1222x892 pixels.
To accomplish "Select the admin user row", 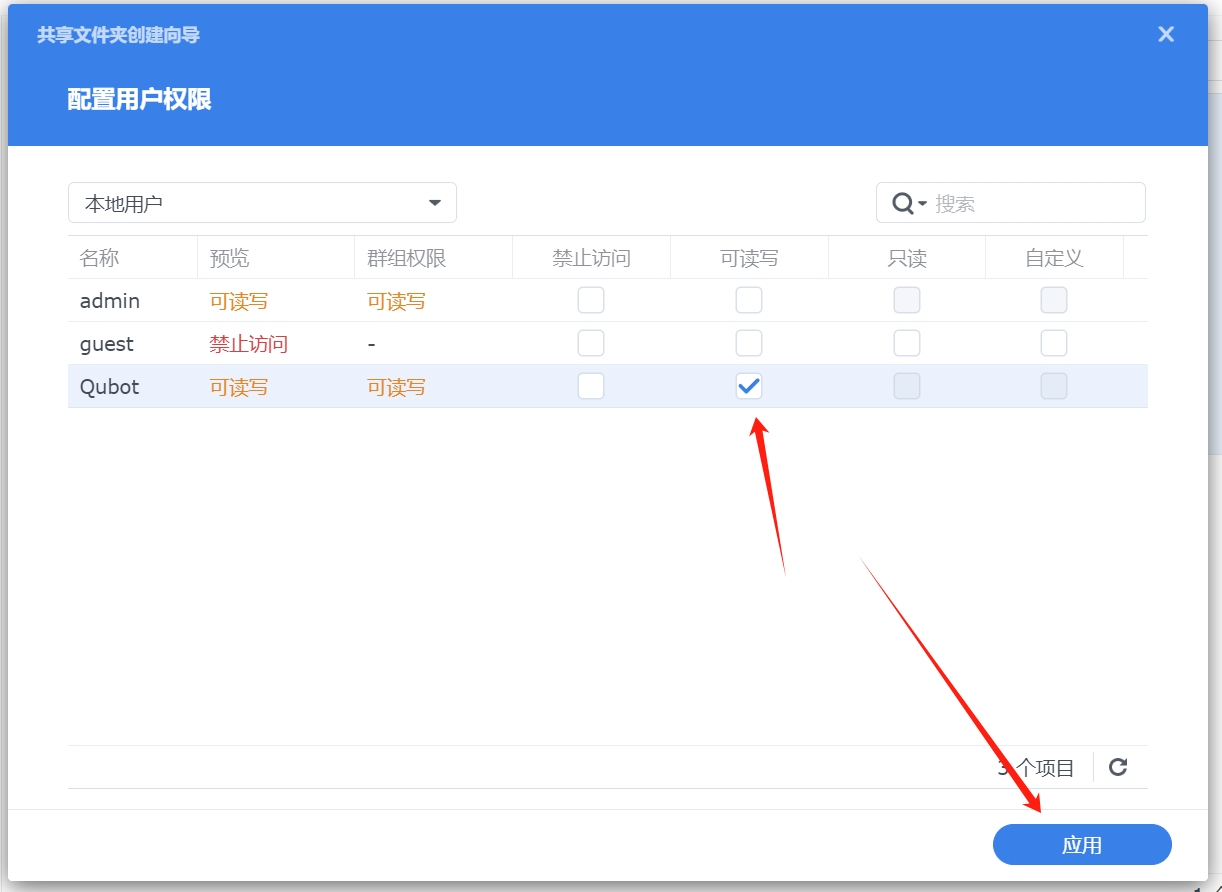I will (x=608, y=300).
